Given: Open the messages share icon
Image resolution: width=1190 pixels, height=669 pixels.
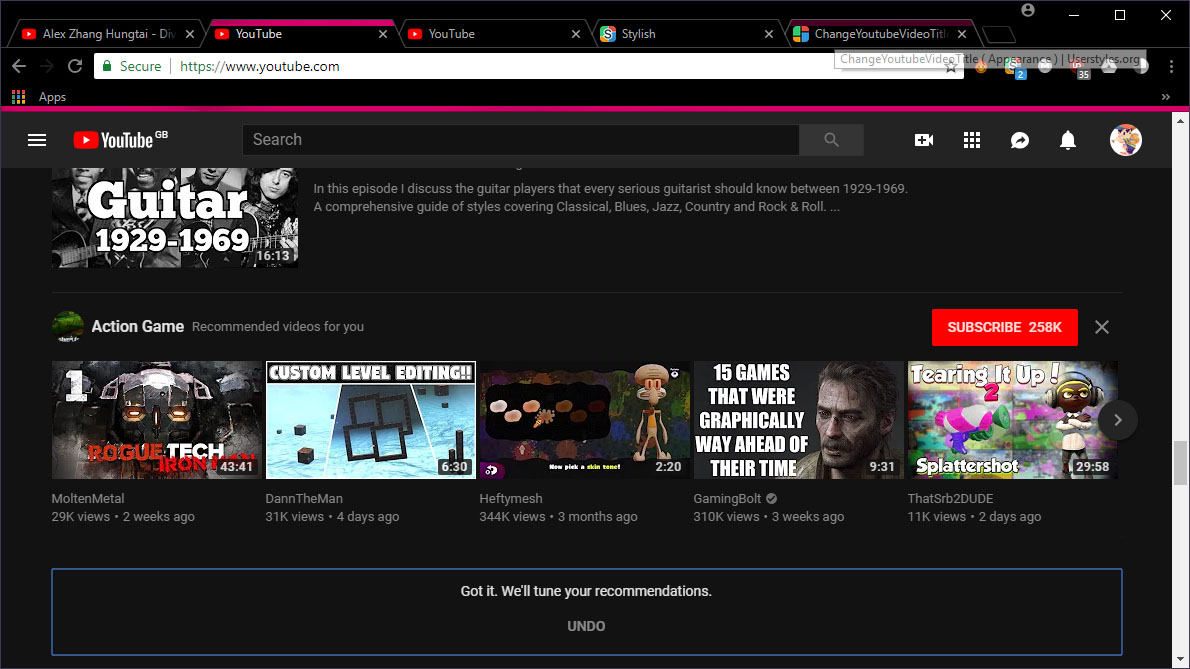Looking at the screenshot, I should click(1020, 140).
